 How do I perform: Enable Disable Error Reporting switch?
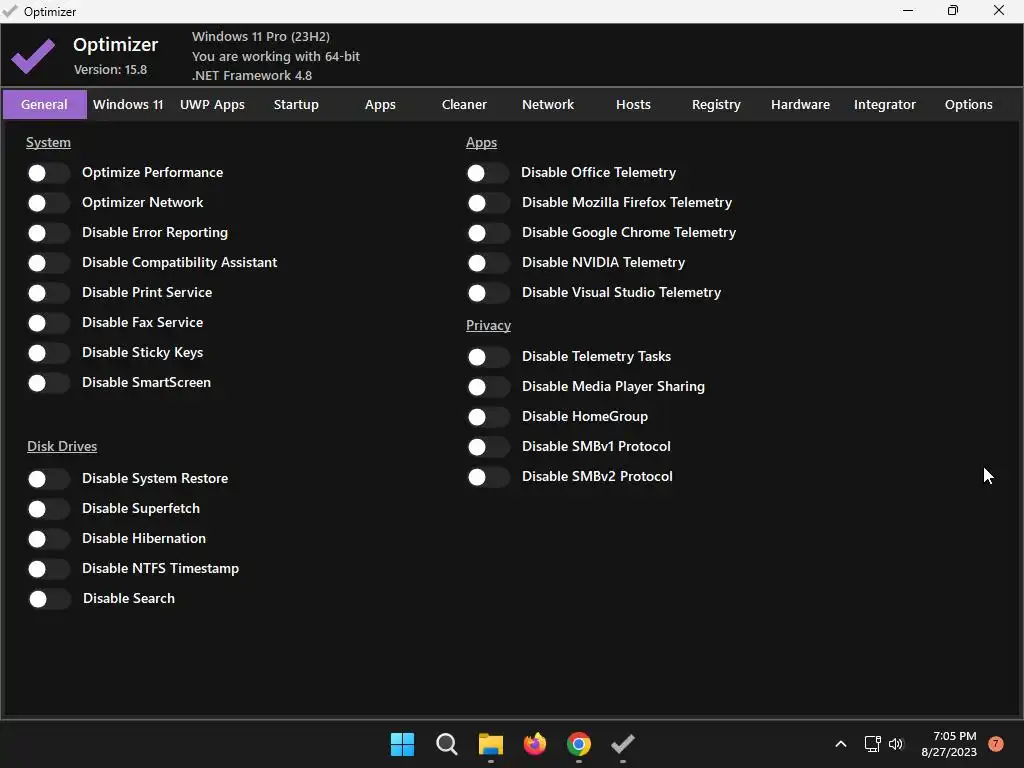click(x=48, y=232)
